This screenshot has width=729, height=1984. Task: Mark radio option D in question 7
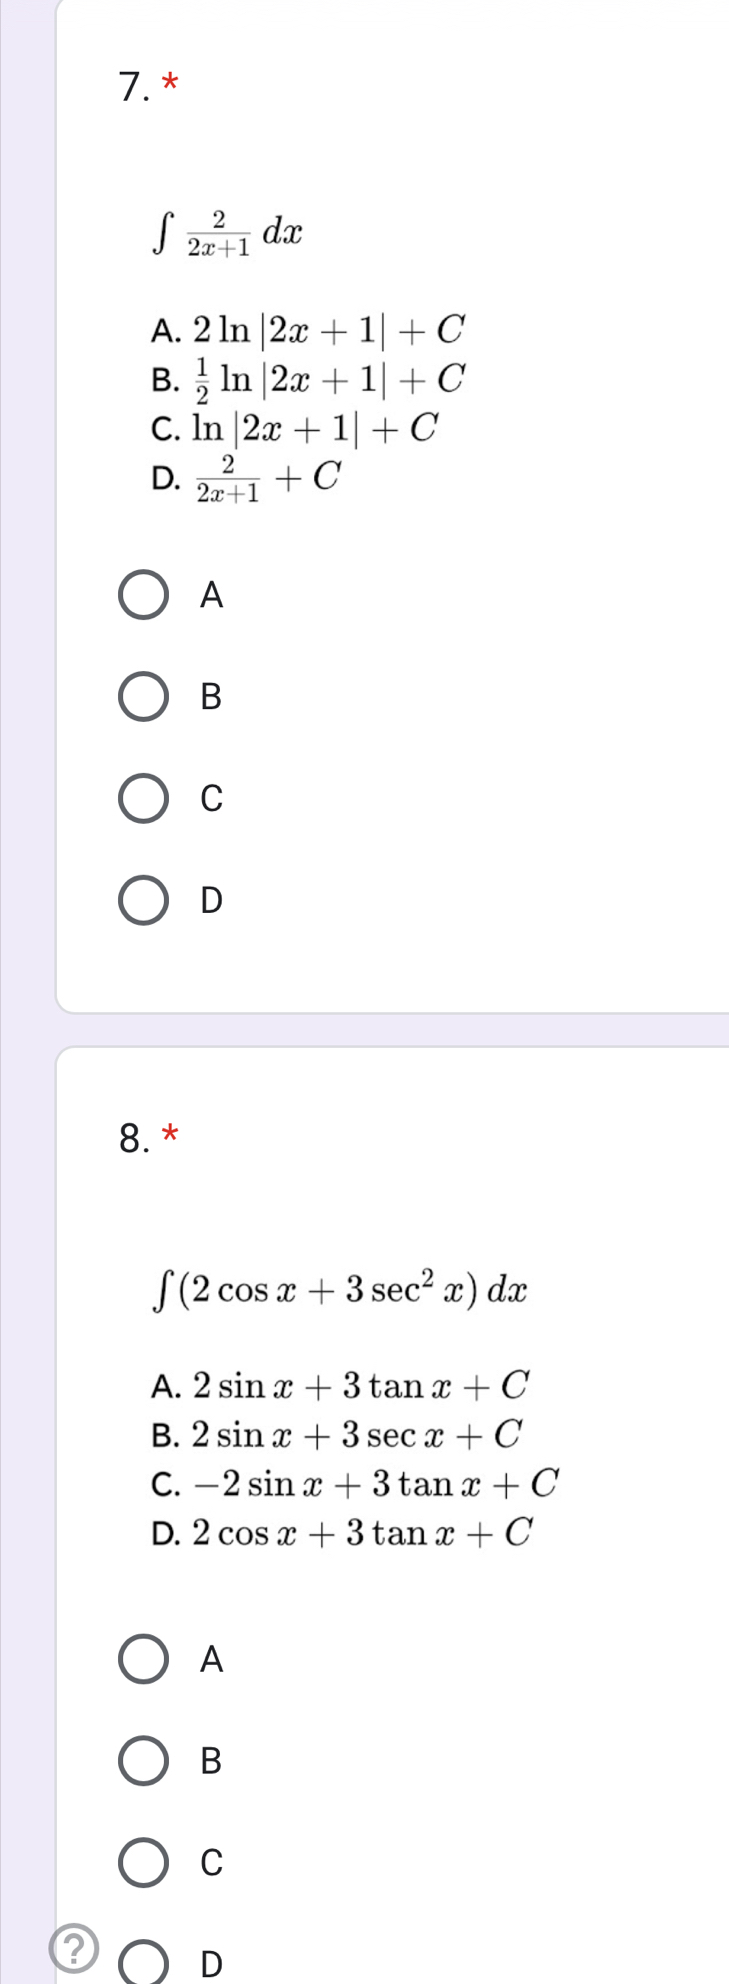click(x=144, y=900)
